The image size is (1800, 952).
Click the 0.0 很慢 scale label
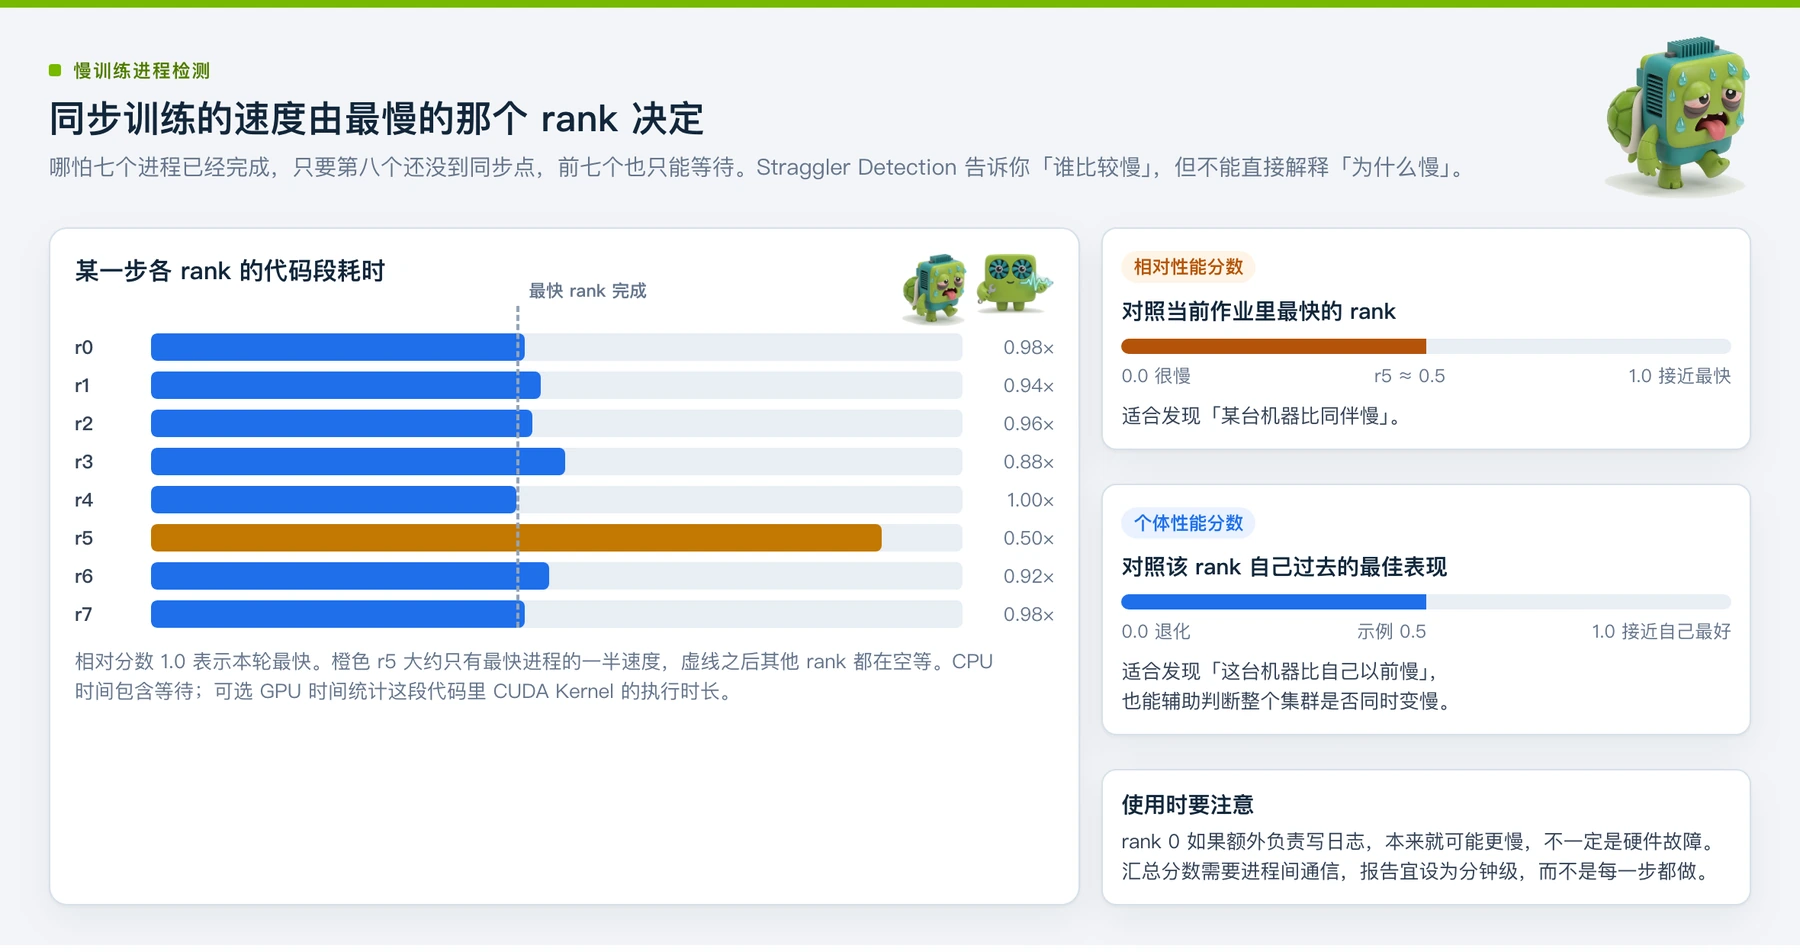tap(1156, 376)
